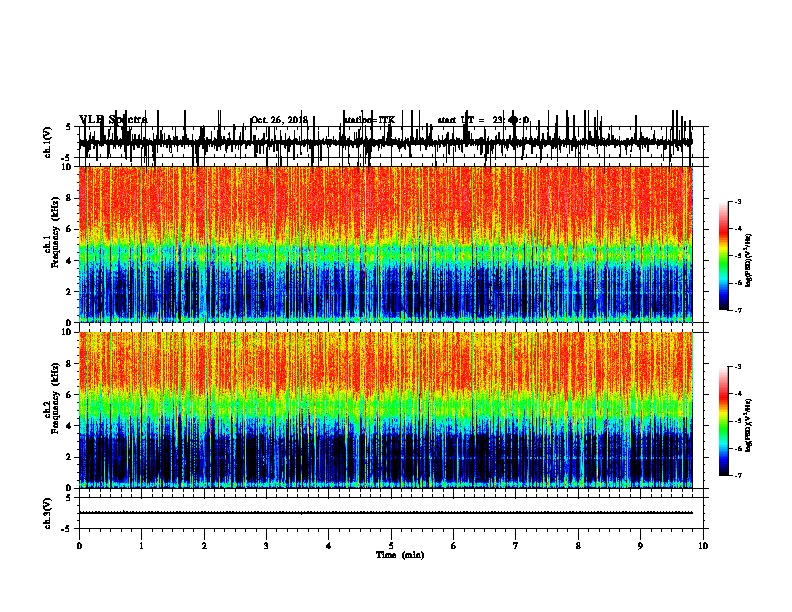Click time-axis tick label '1' at bottom
Screen dimensions: 792x612
(x=141, y=546)
